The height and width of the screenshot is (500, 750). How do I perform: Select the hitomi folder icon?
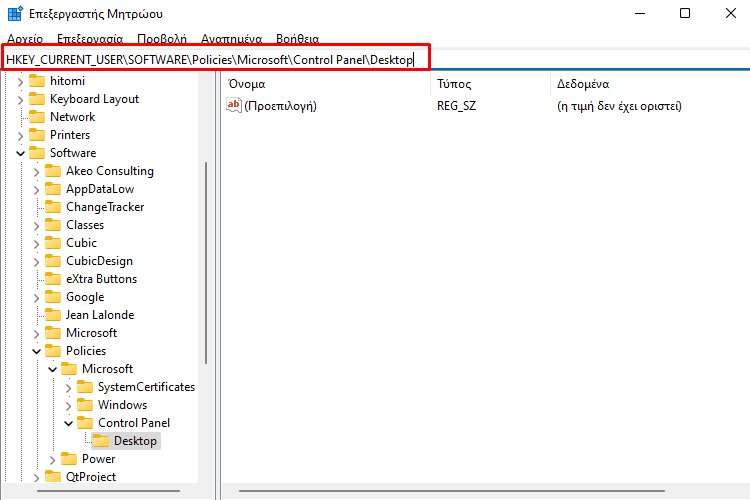tap(37, 81)
